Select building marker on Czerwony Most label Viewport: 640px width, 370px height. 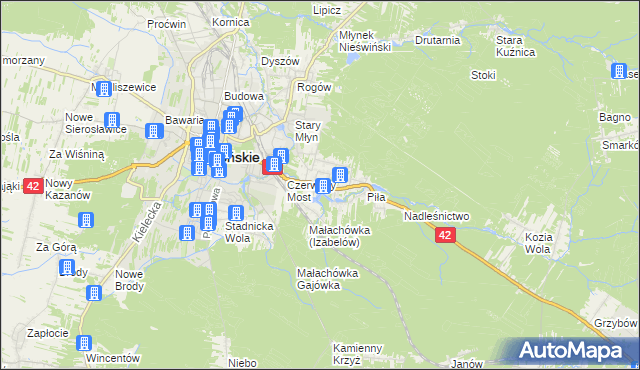click(323, 186)
